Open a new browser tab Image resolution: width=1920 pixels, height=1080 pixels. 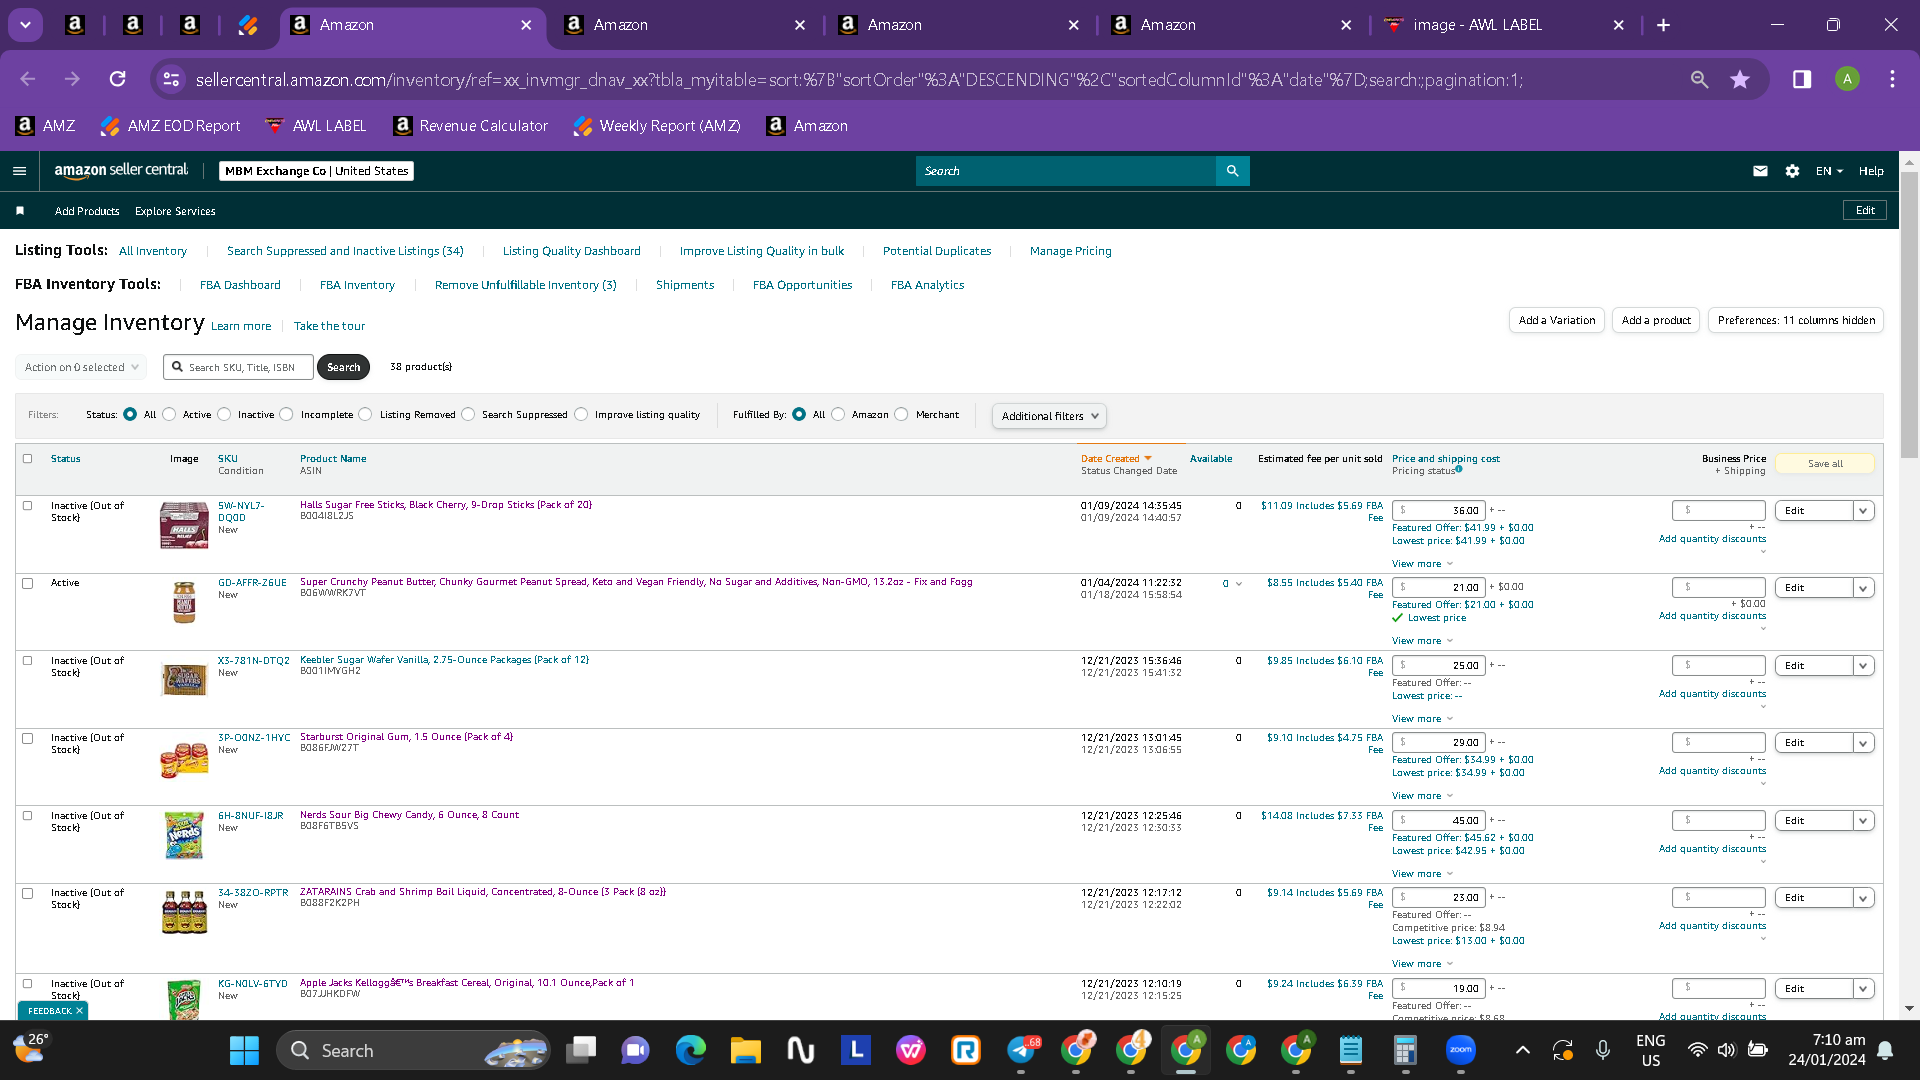[1663, 25]
